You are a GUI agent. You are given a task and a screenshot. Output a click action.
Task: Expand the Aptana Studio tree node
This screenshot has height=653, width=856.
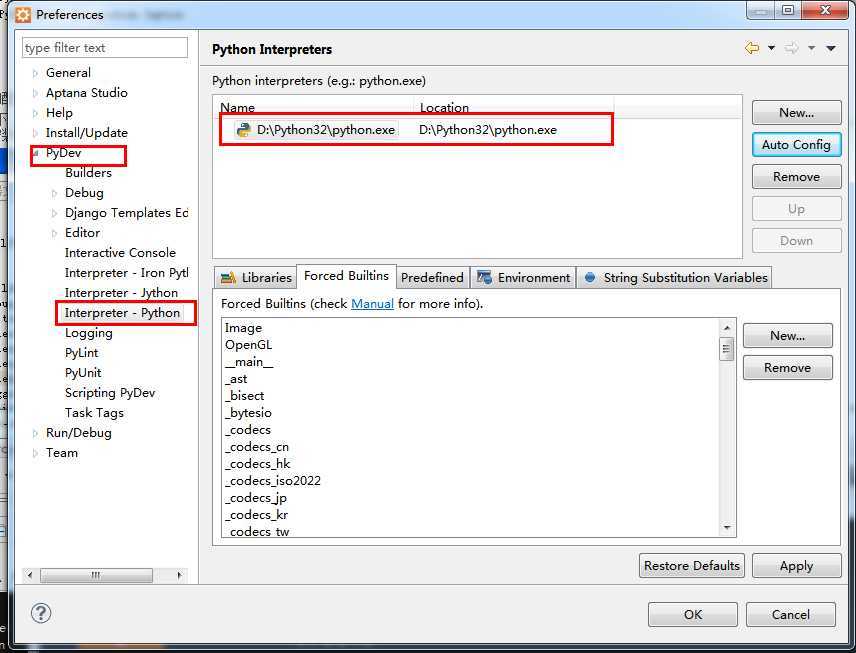click(x=35, y=93)
